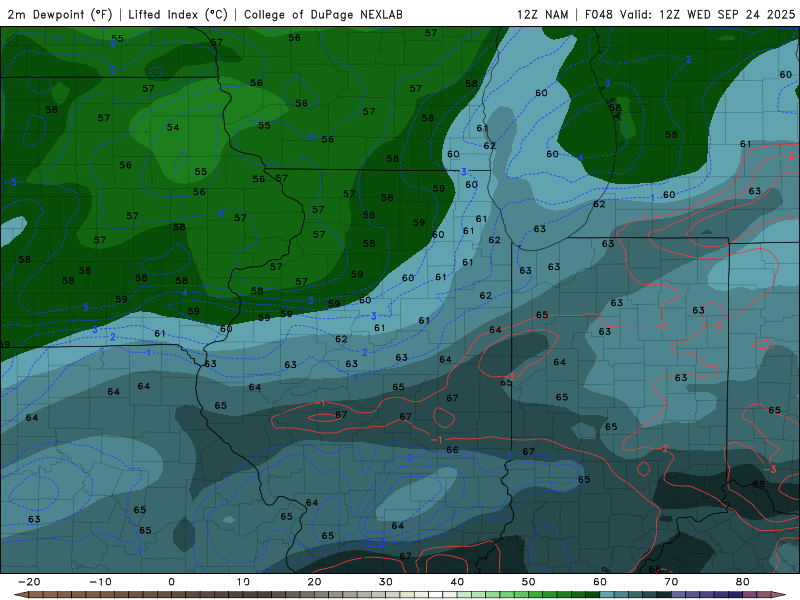Screen dimensions: 800x600
Task: Click the "Lifted Index (°C)" title text
Action: tap(178, 14)
